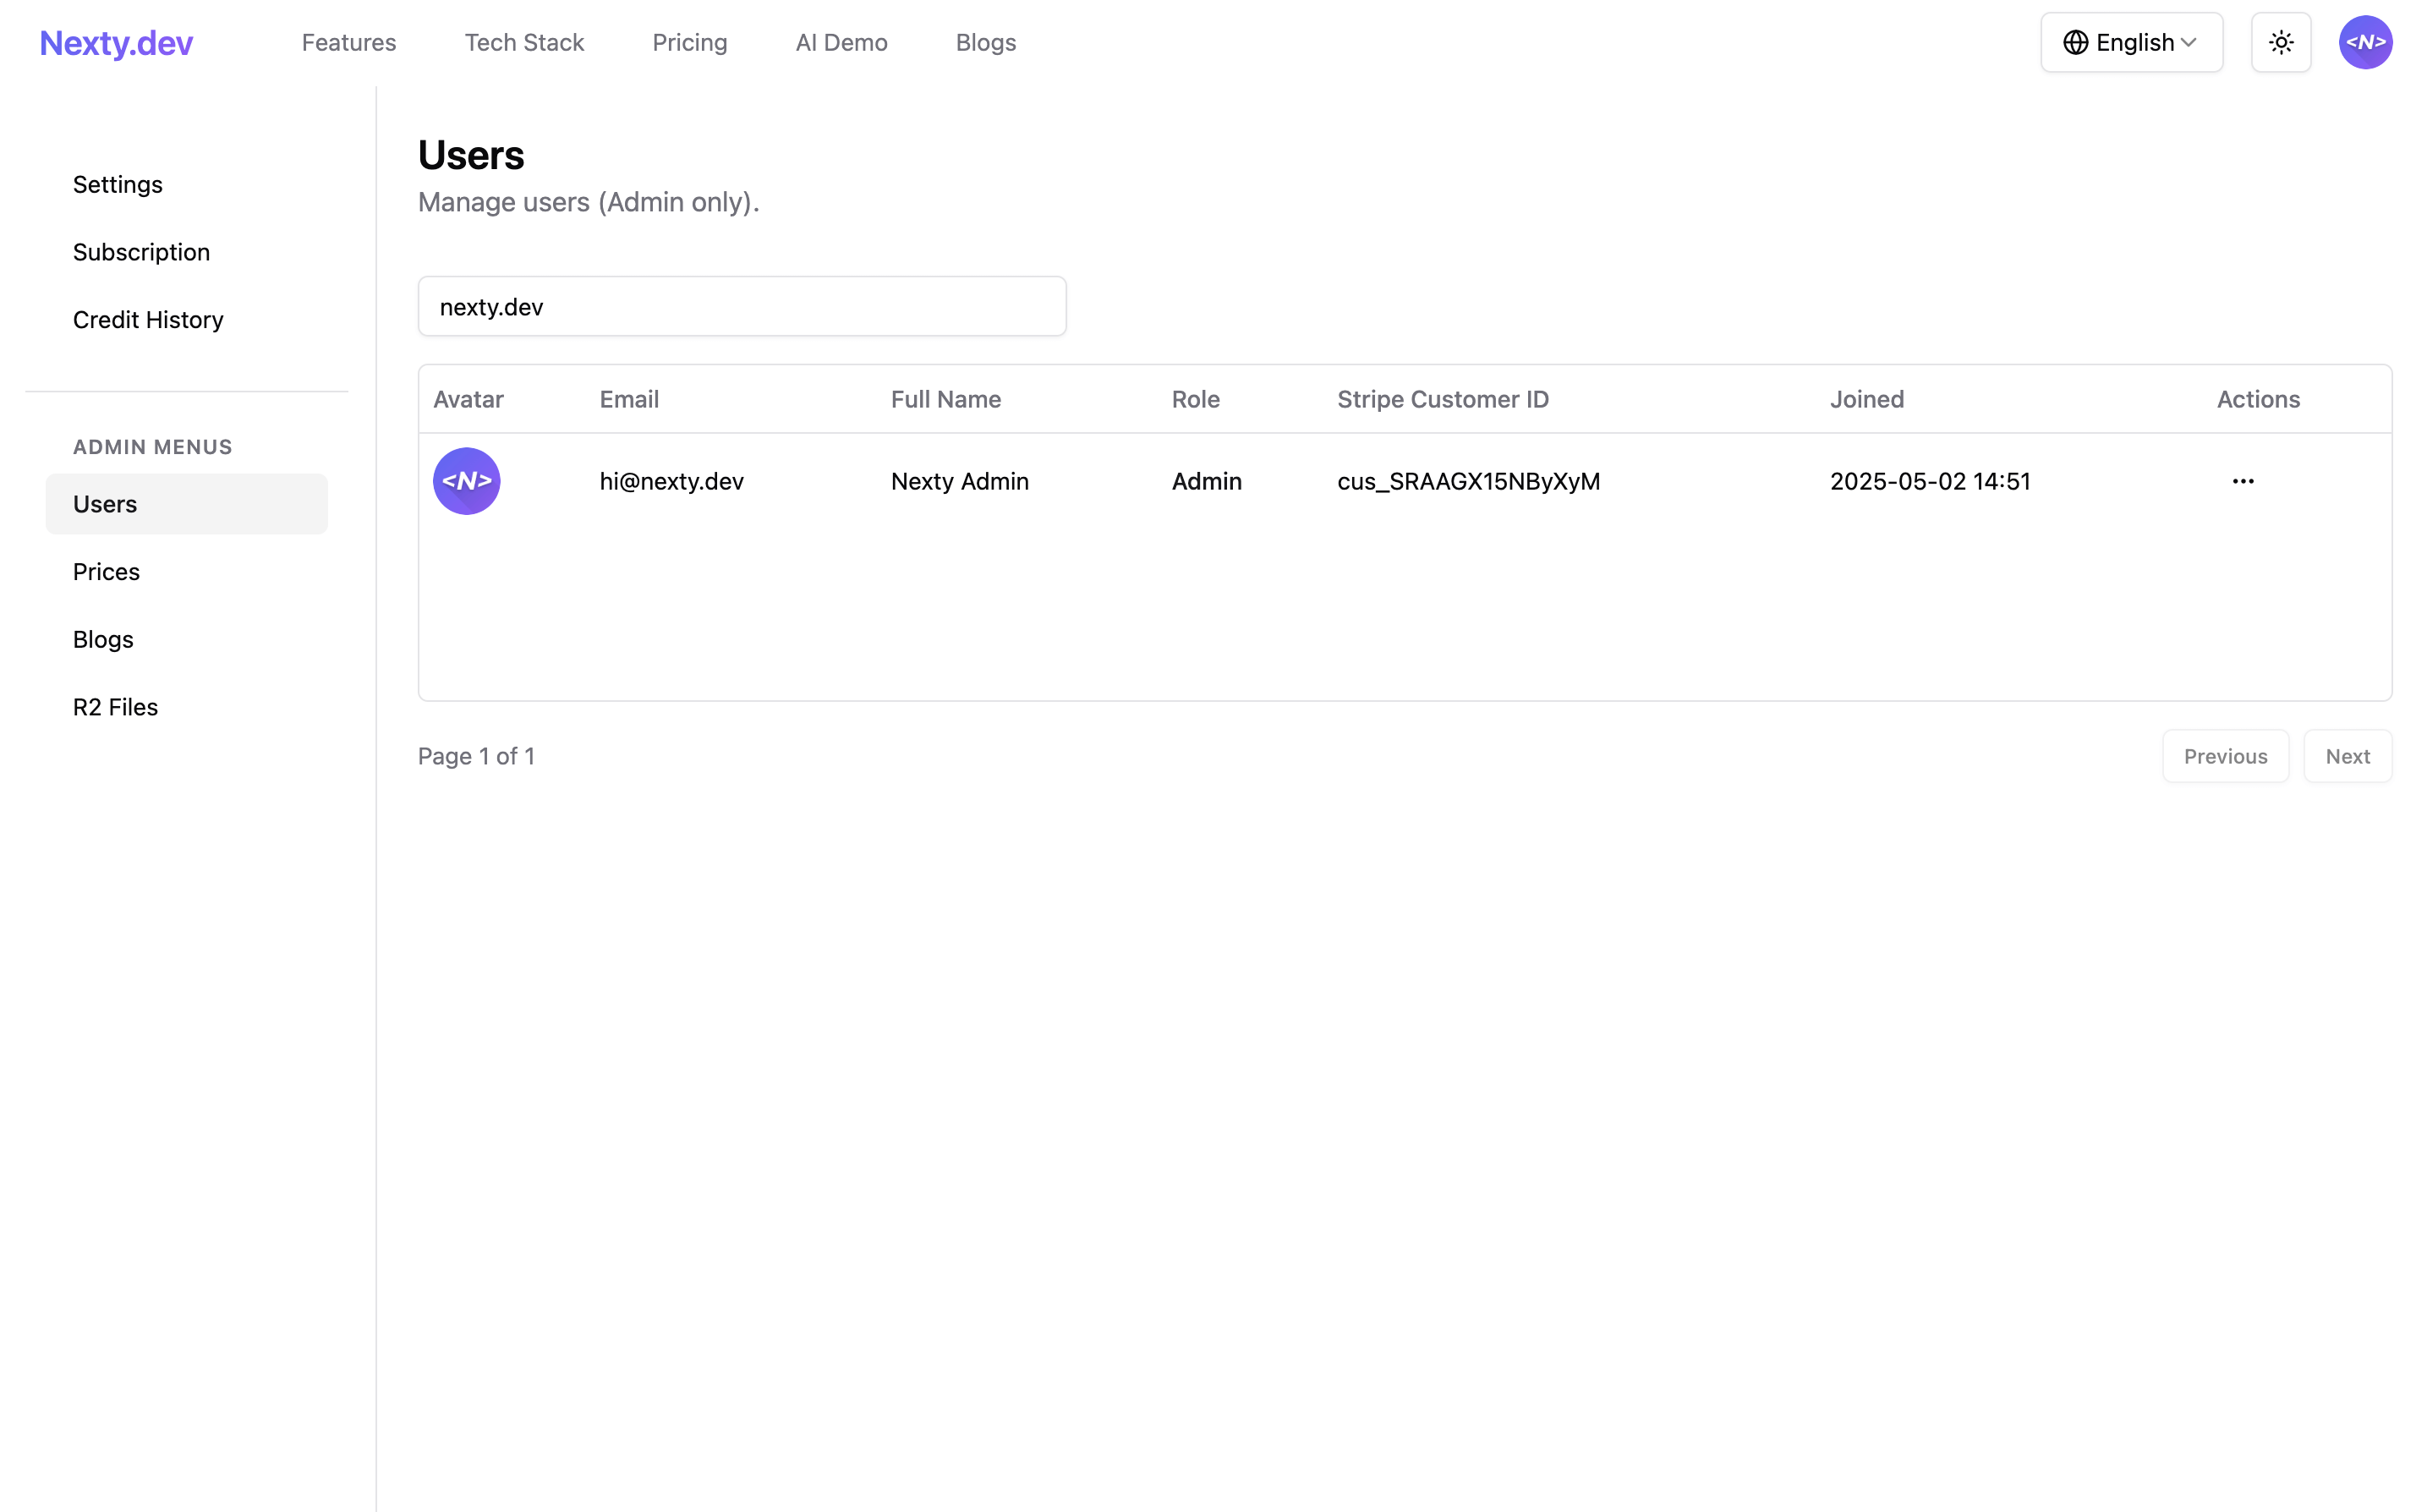Screen dimensions: 2427x1512
Task: Open R2 Files from the sidebar
Action: (114, 707)
